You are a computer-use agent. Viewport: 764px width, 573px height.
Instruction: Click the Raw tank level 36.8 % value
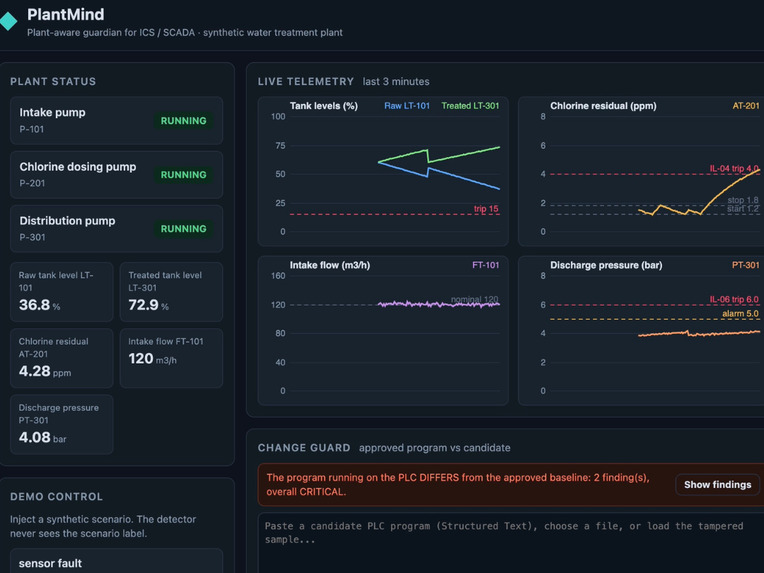39,305
